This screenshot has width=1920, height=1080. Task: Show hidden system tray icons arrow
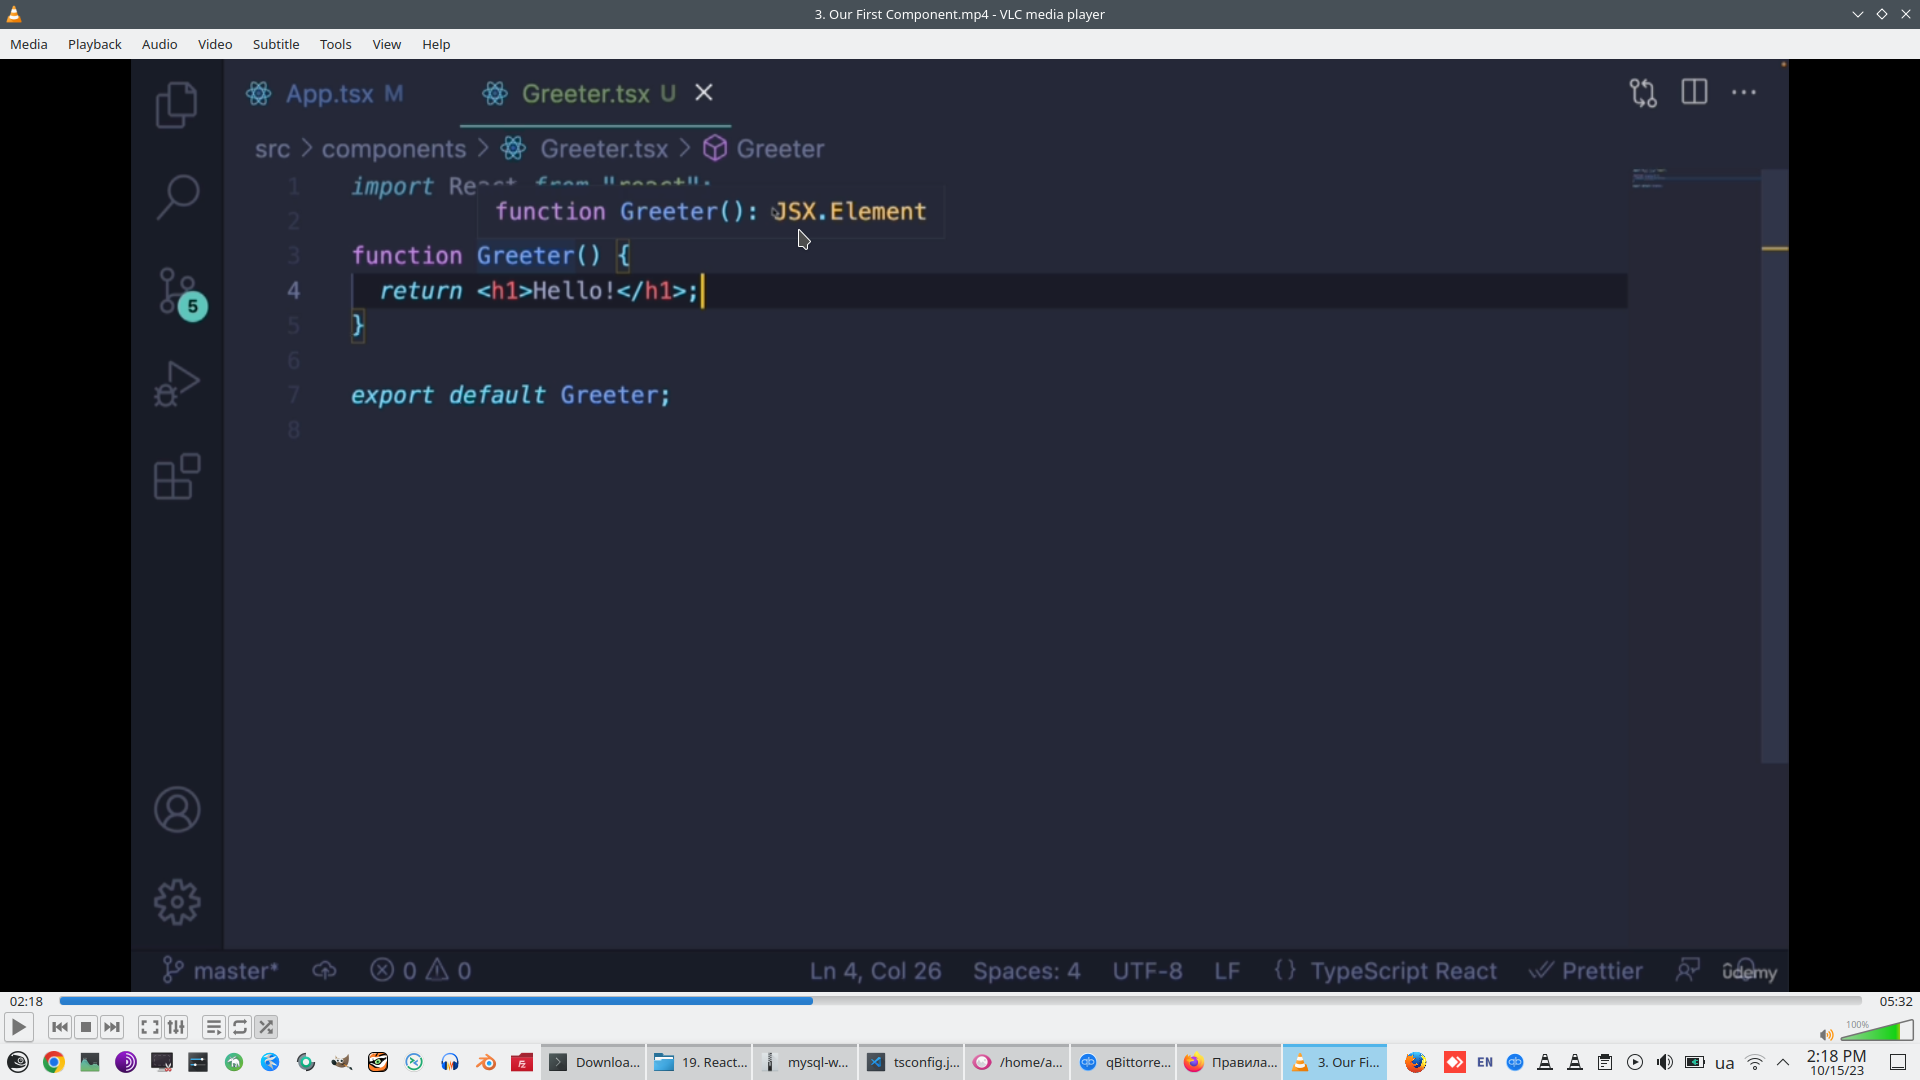click(1783, 1062)
